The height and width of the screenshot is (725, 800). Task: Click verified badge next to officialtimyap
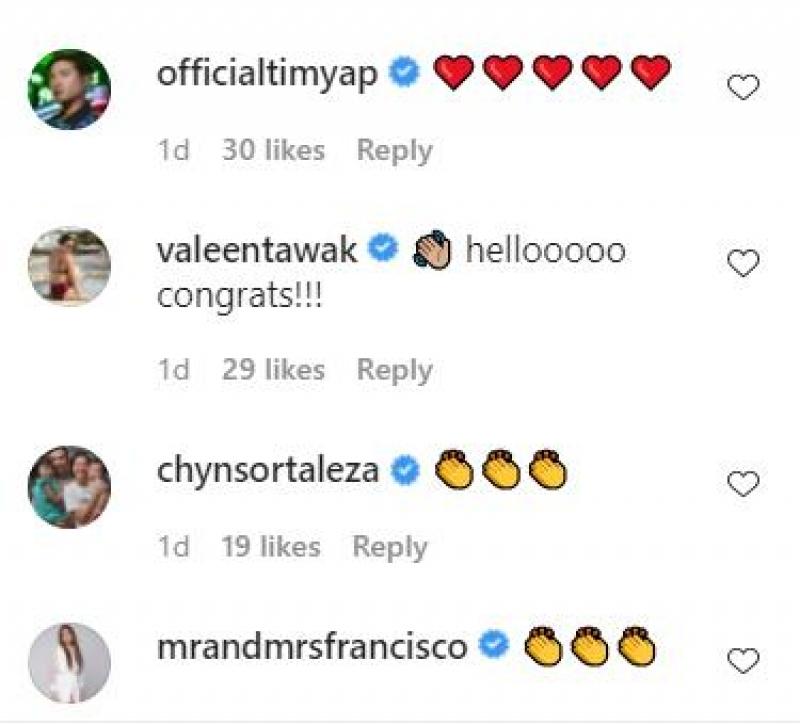[x=405, y=73]
